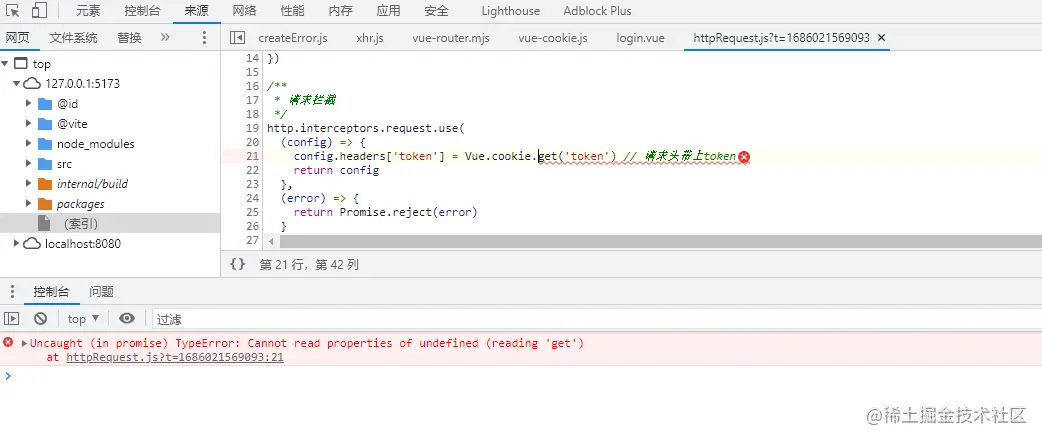This screenshot has height=441, width=1042.
Task: Expand the localhost:8080 tree node
Action: (17, 243)
